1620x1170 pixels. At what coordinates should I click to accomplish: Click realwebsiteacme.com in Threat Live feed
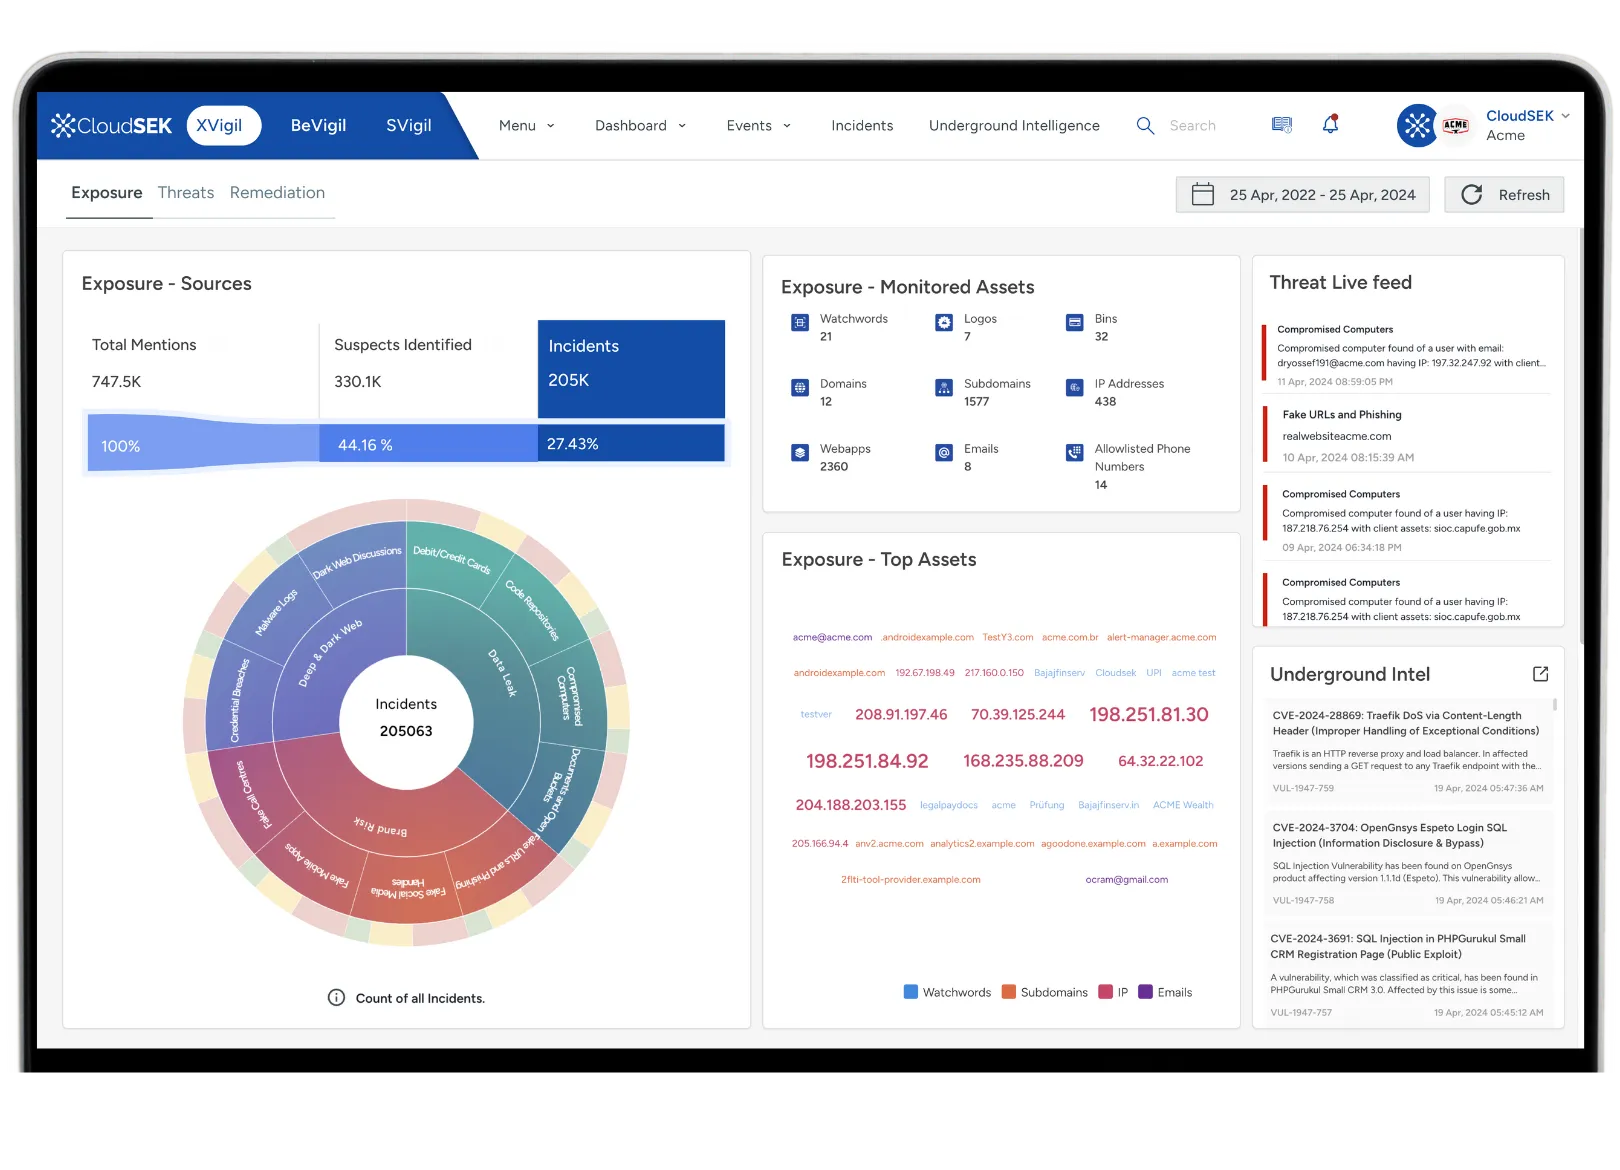(x=1337, y=436)
